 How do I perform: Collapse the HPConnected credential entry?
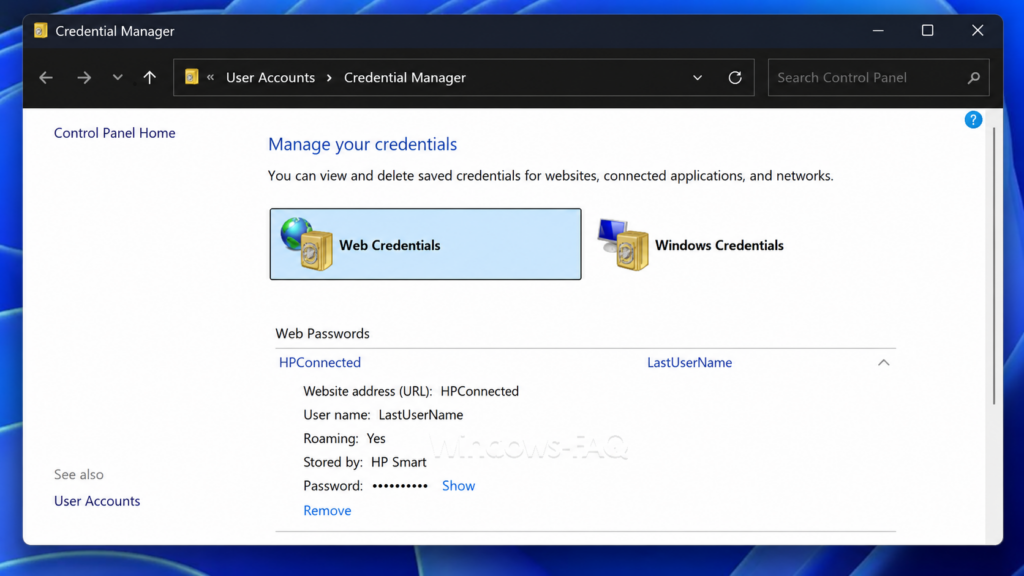pos(884,362)
